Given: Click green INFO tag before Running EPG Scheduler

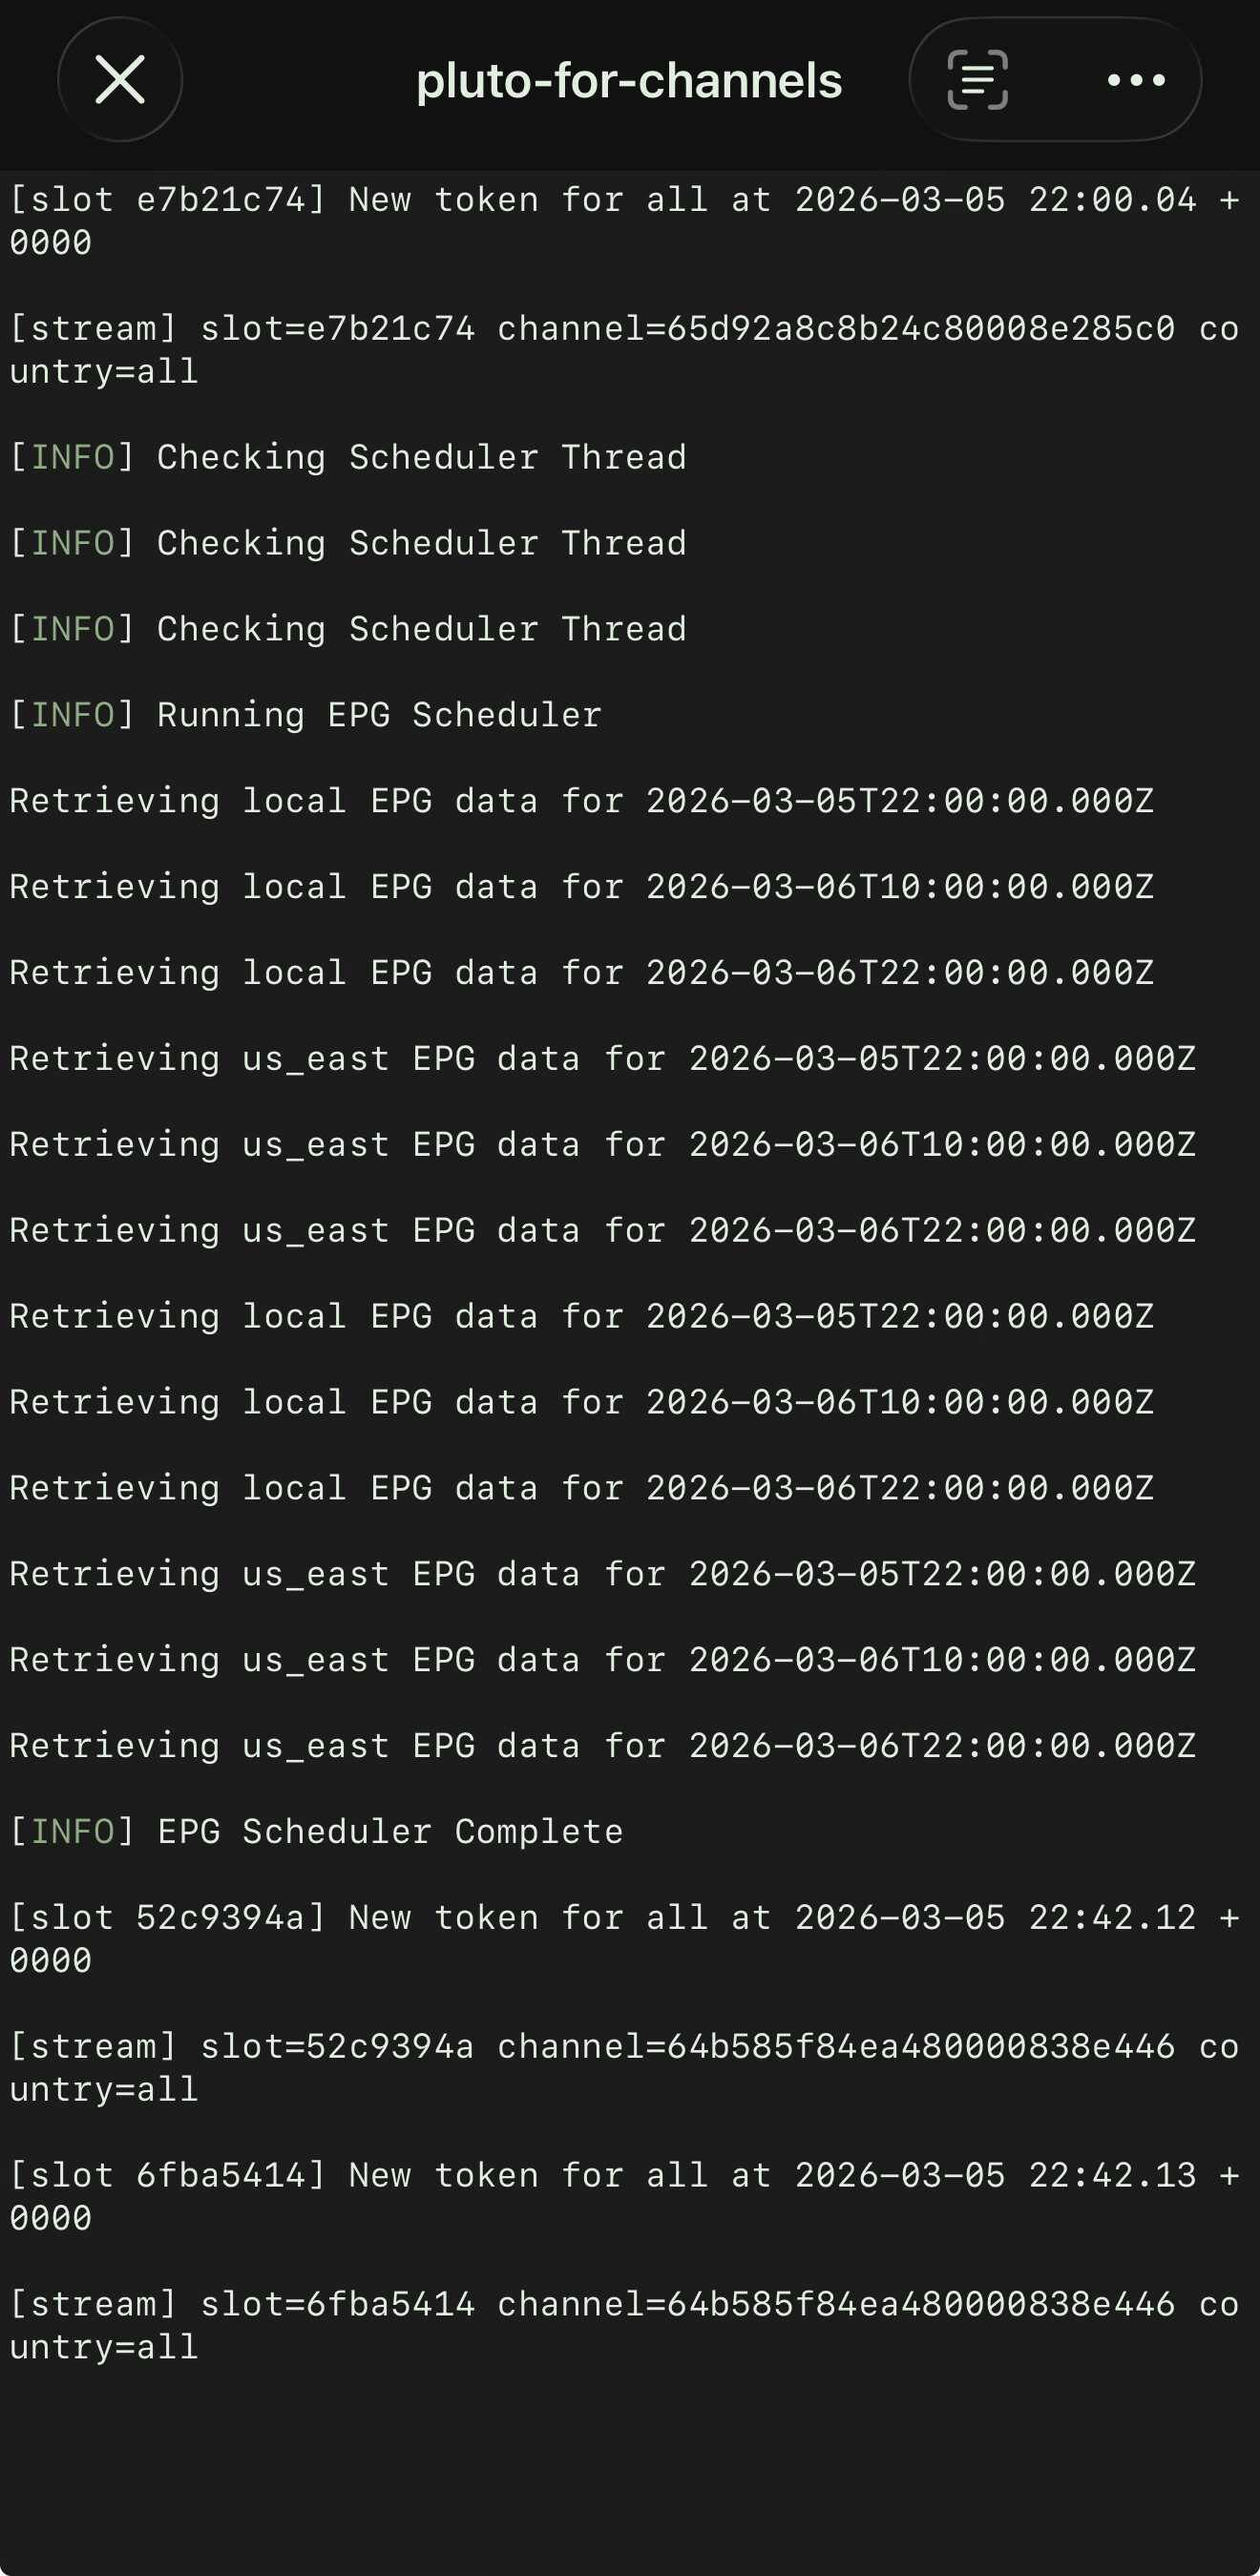Looking at the screenshot, I should 73,716.
